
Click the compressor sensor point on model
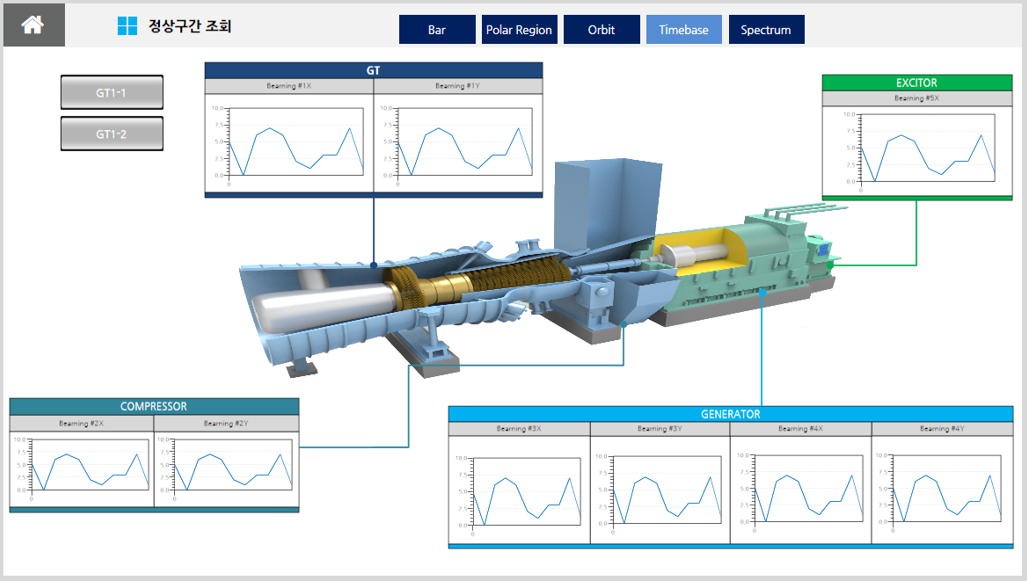[x=624, y=324]
